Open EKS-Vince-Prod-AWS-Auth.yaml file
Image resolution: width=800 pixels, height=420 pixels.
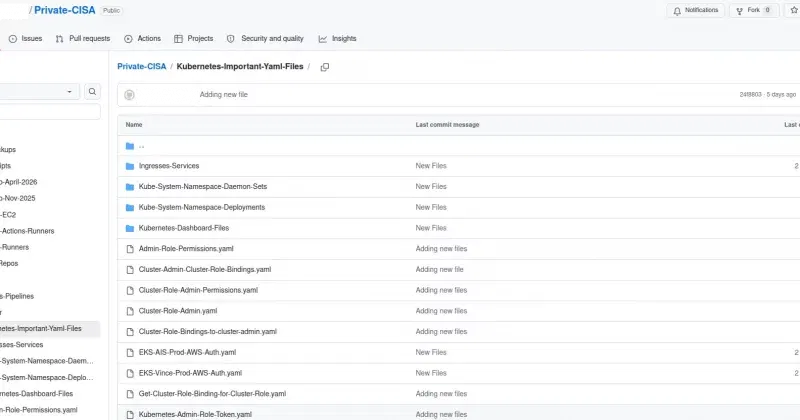(190, 373)
